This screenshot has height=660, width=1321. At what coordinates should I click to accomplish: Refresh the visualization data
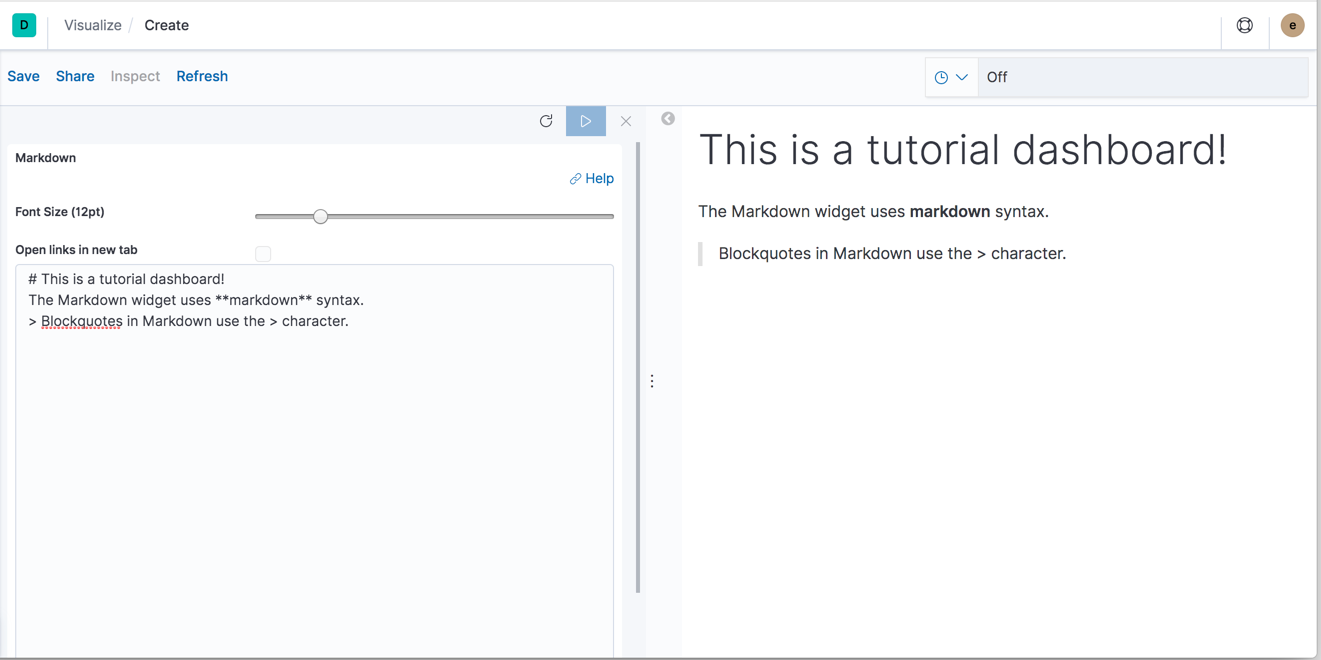pyautogui.click(x=202, y=76)
